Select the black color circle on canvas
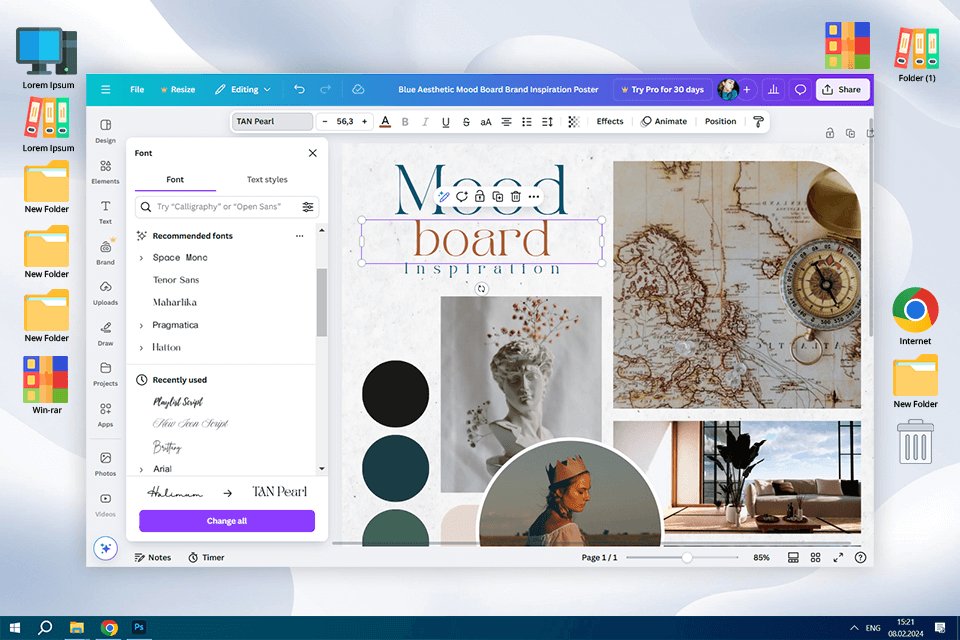Screen dimensions: 960x640 [x=396, y=393]
